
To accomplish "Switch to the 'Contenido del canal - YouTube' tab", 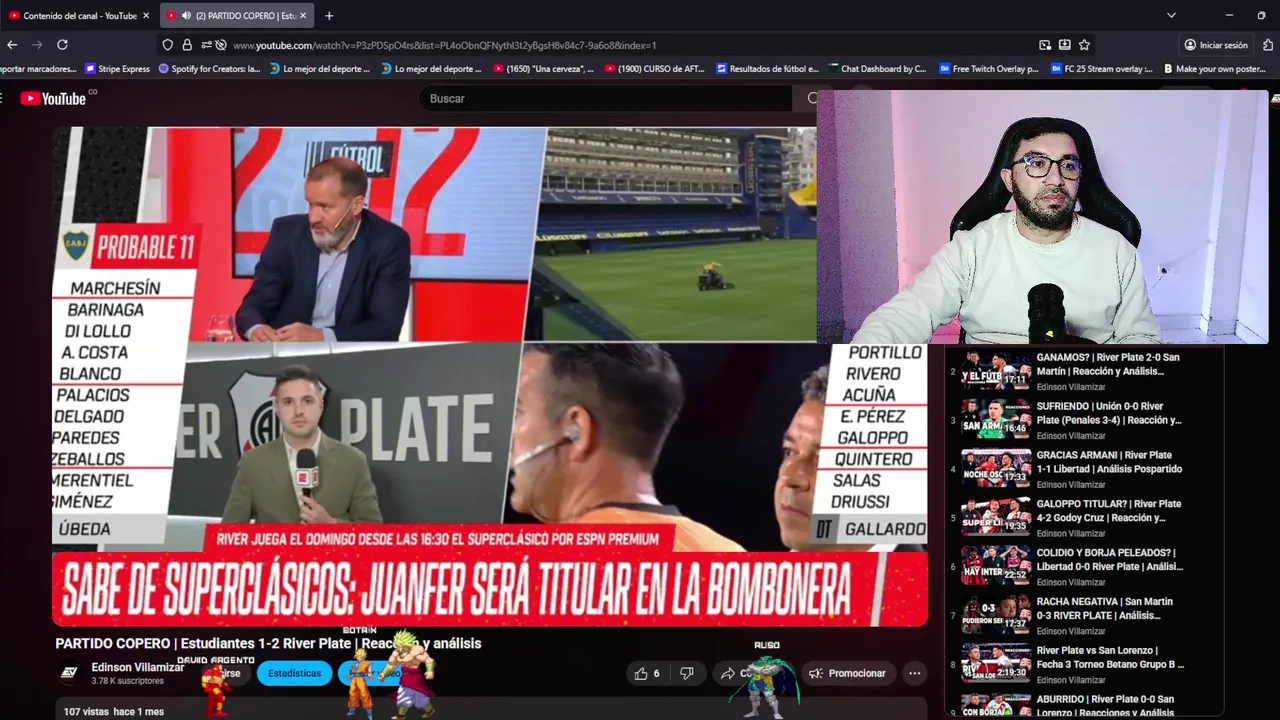I will (78, 16).
